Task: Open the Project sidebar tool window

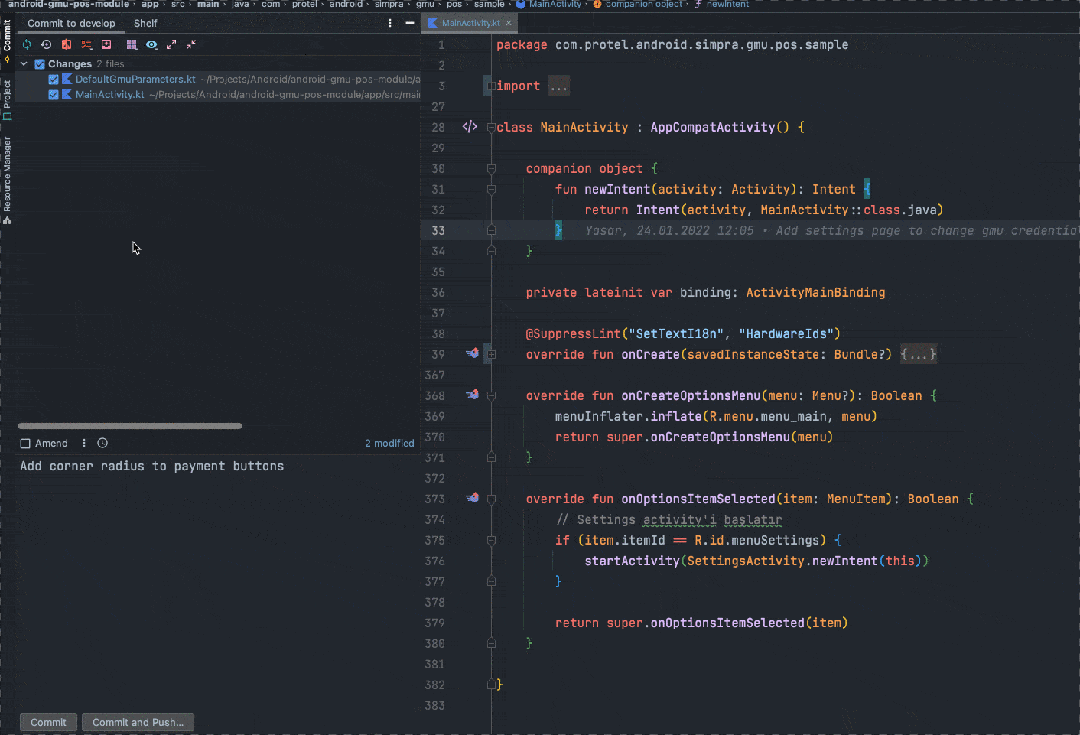Action: pos(7,100)
